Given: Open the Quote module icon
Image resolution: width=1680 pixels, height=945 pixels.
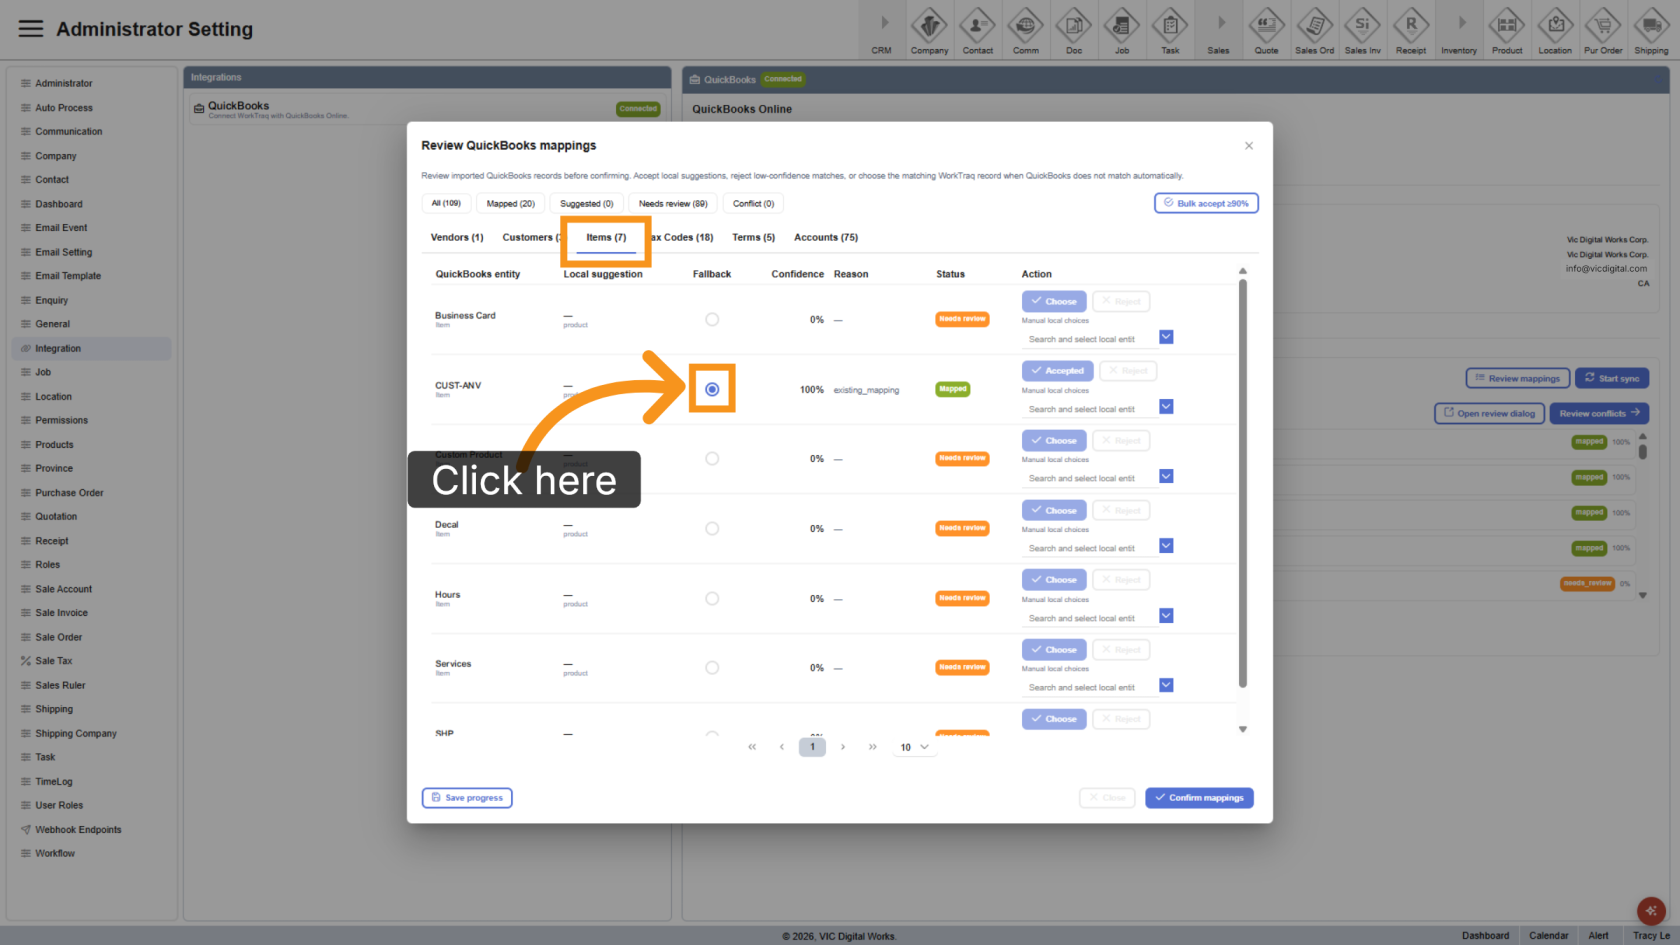Looking at the screenshot, I should pos(1266,29).
